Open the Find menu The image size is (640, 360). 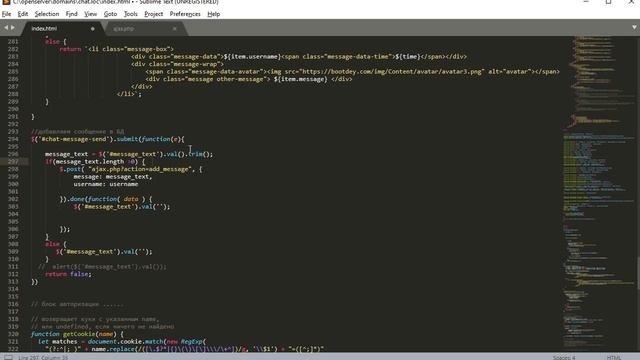tap(71, 14)
